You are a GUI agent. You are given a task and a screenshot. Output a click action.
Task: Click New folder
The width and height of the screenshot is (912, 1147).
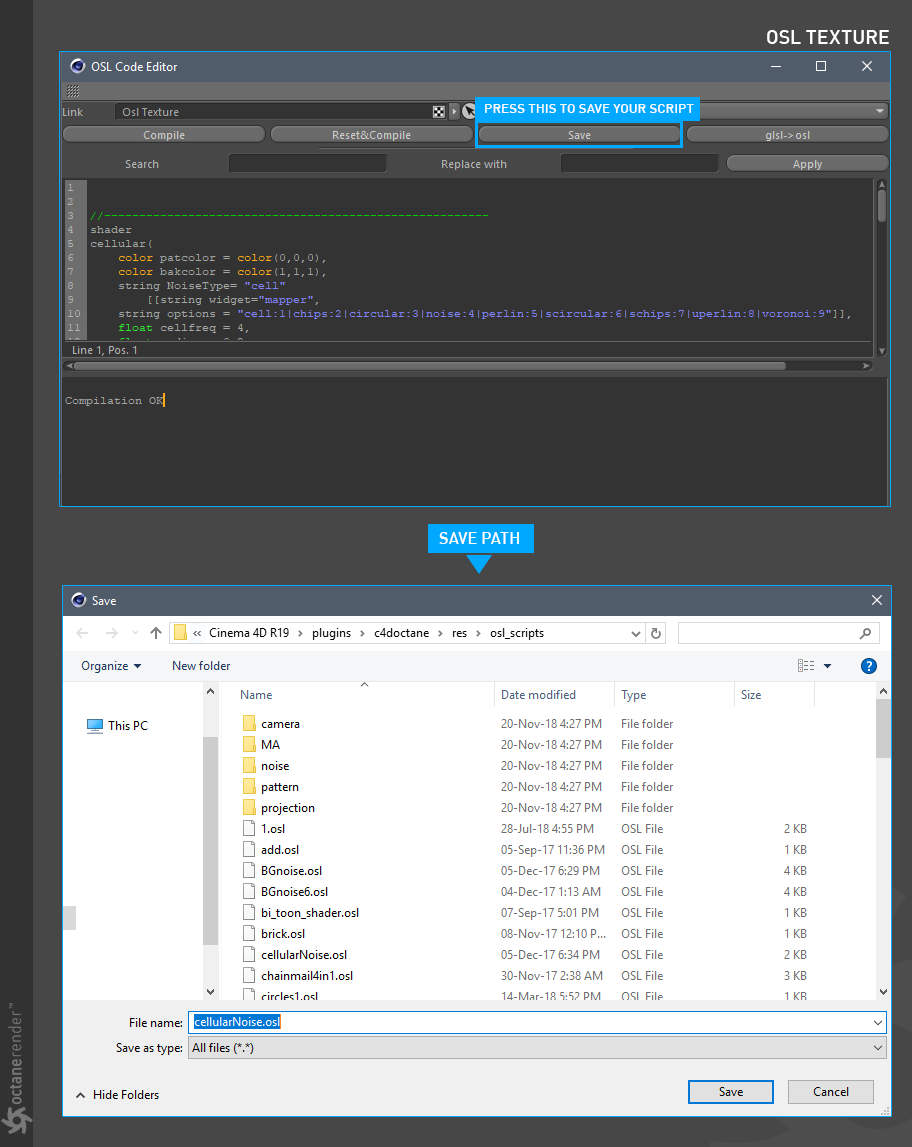pyautogui.click(x=201, y=666)
